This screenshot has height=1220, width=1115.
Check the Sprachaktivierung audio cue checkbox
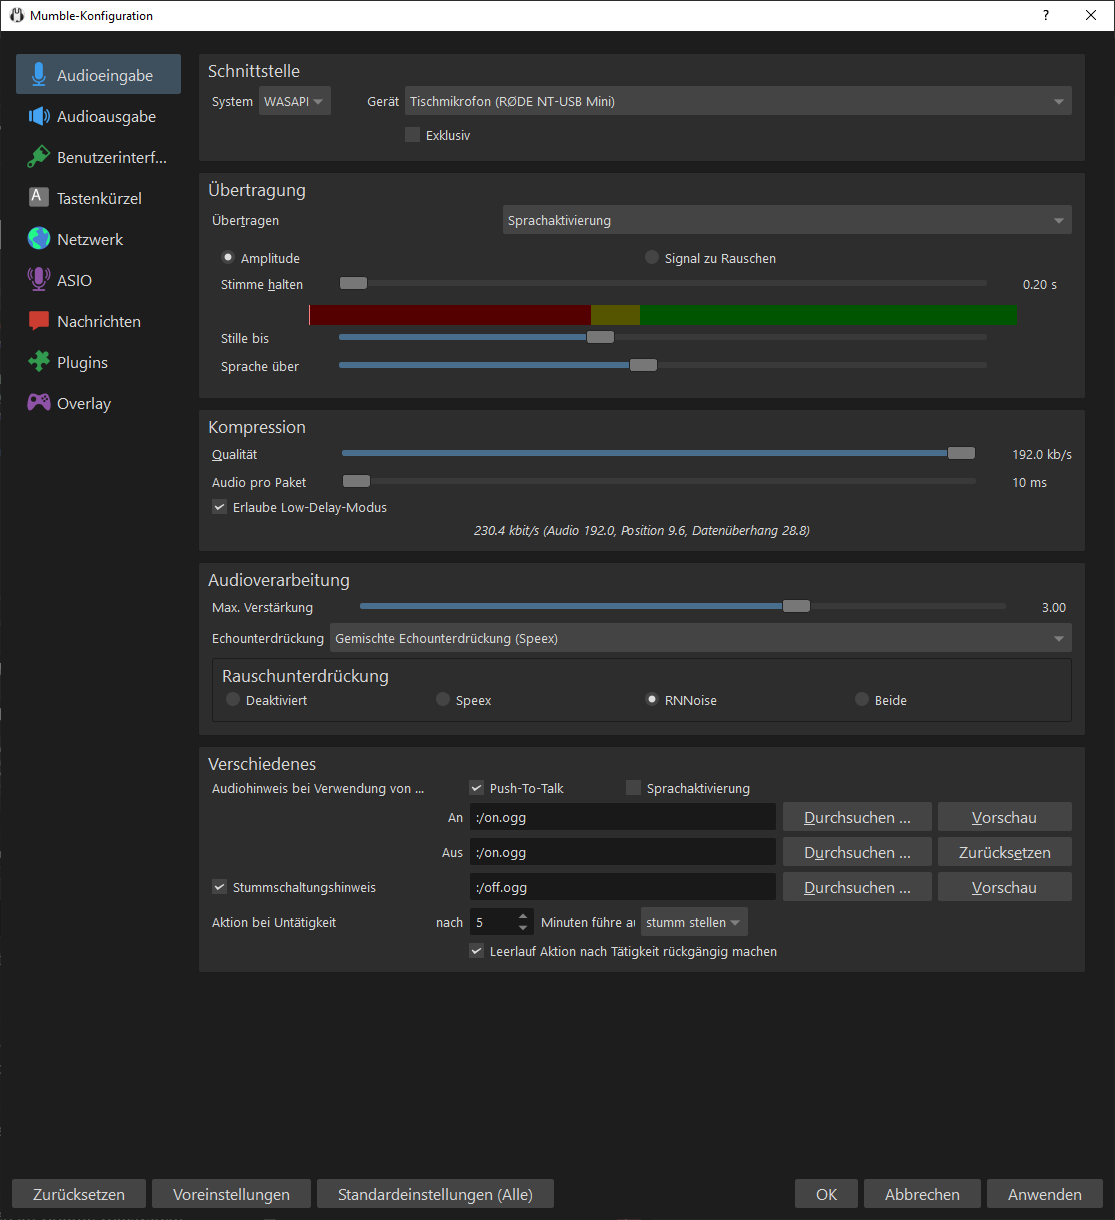pos(633,788)
